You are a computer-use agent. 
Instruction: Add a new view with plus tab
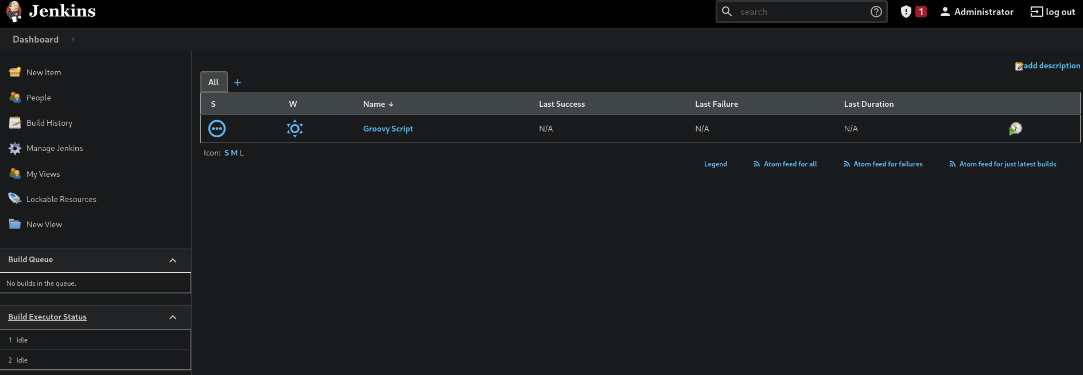pyautogui.click(x=238, y=83)
